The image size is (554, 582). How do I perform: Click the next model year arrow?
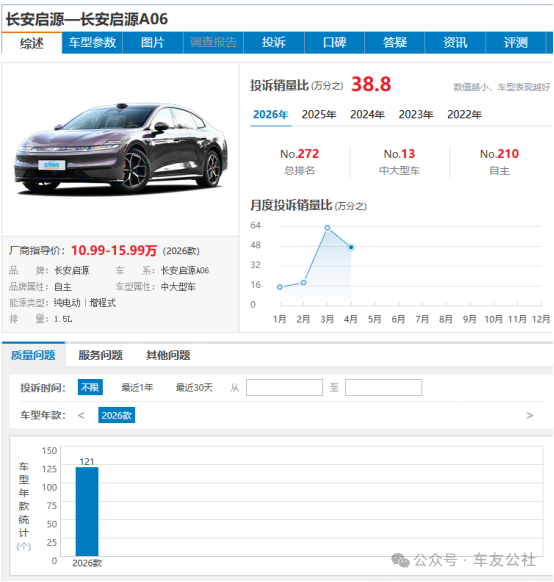530,415
